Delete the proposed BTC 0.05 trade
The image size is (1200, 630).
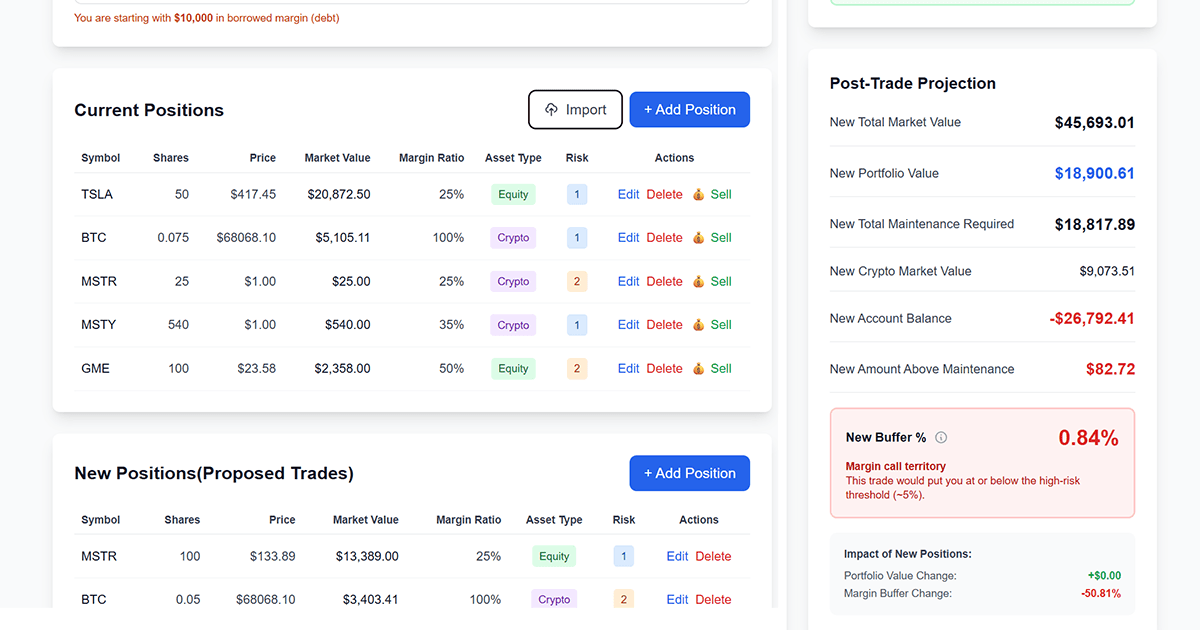tap(713, 600)
